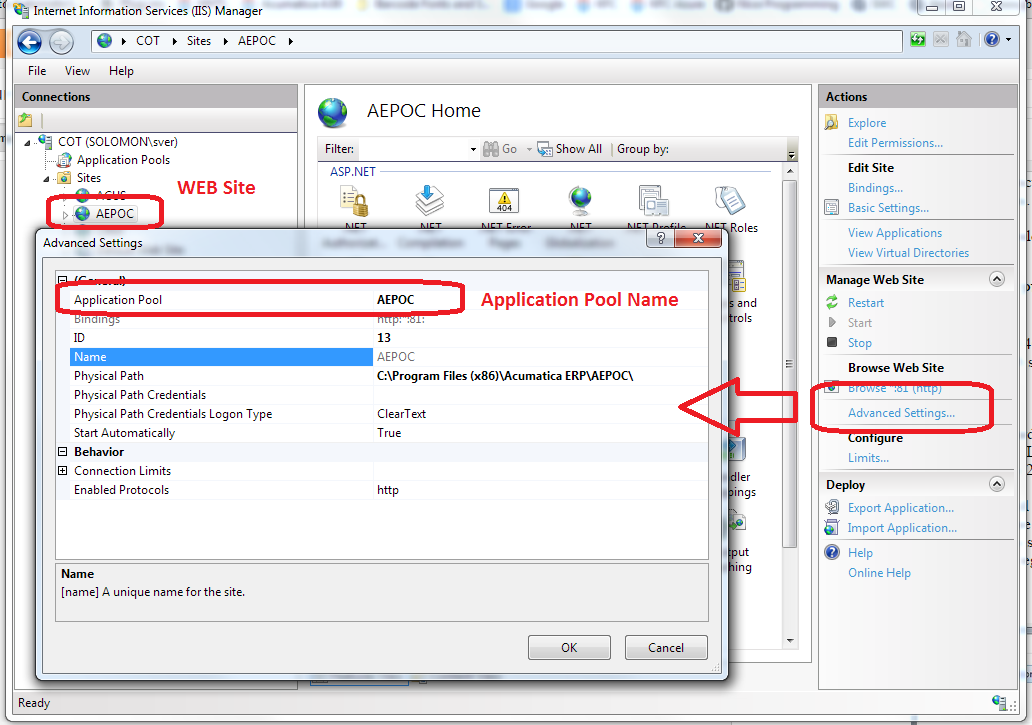Viewport: 1032px width, 725px height.
Task: Click the forward navigation arrow button
Action: click(x=61, y=43)
